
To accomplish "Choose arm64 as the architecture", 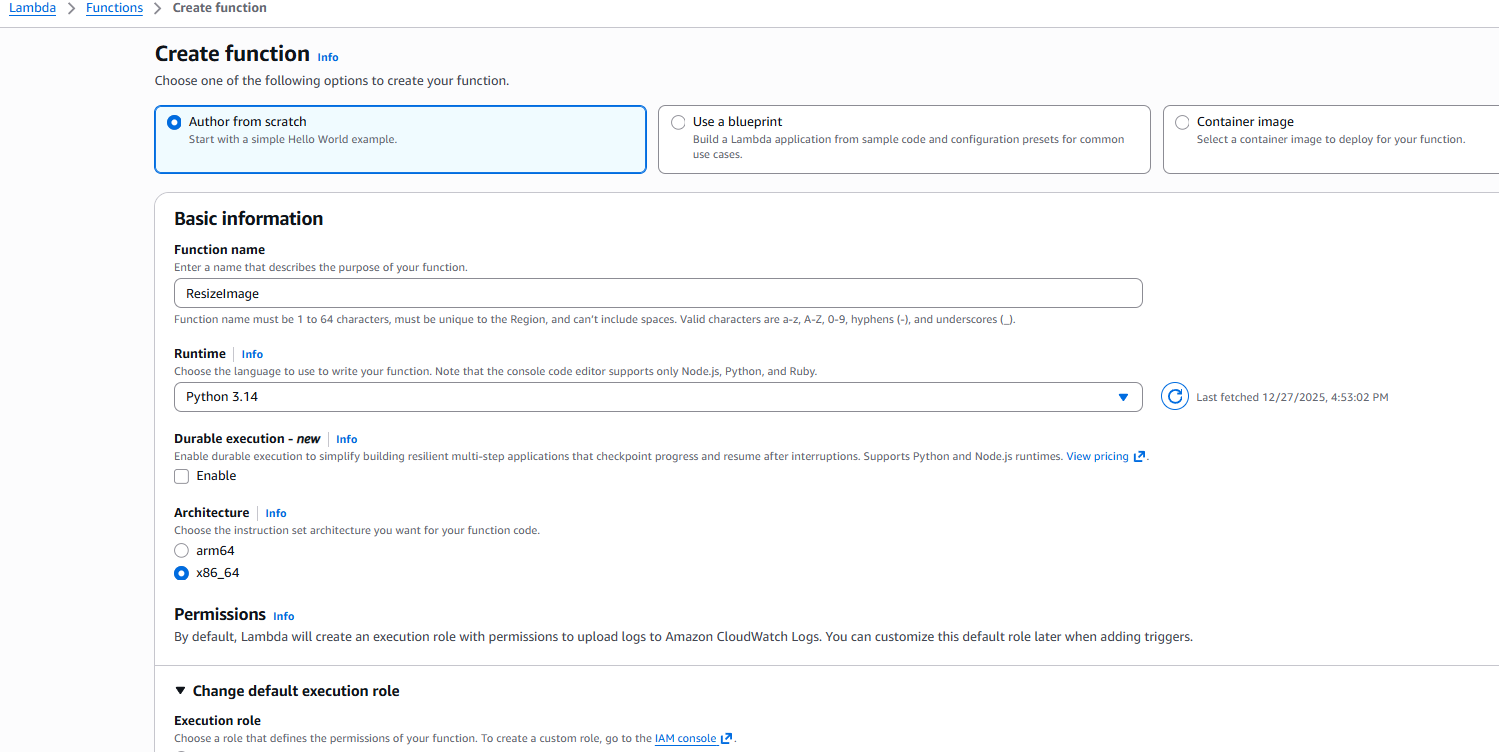I will 181,550.
